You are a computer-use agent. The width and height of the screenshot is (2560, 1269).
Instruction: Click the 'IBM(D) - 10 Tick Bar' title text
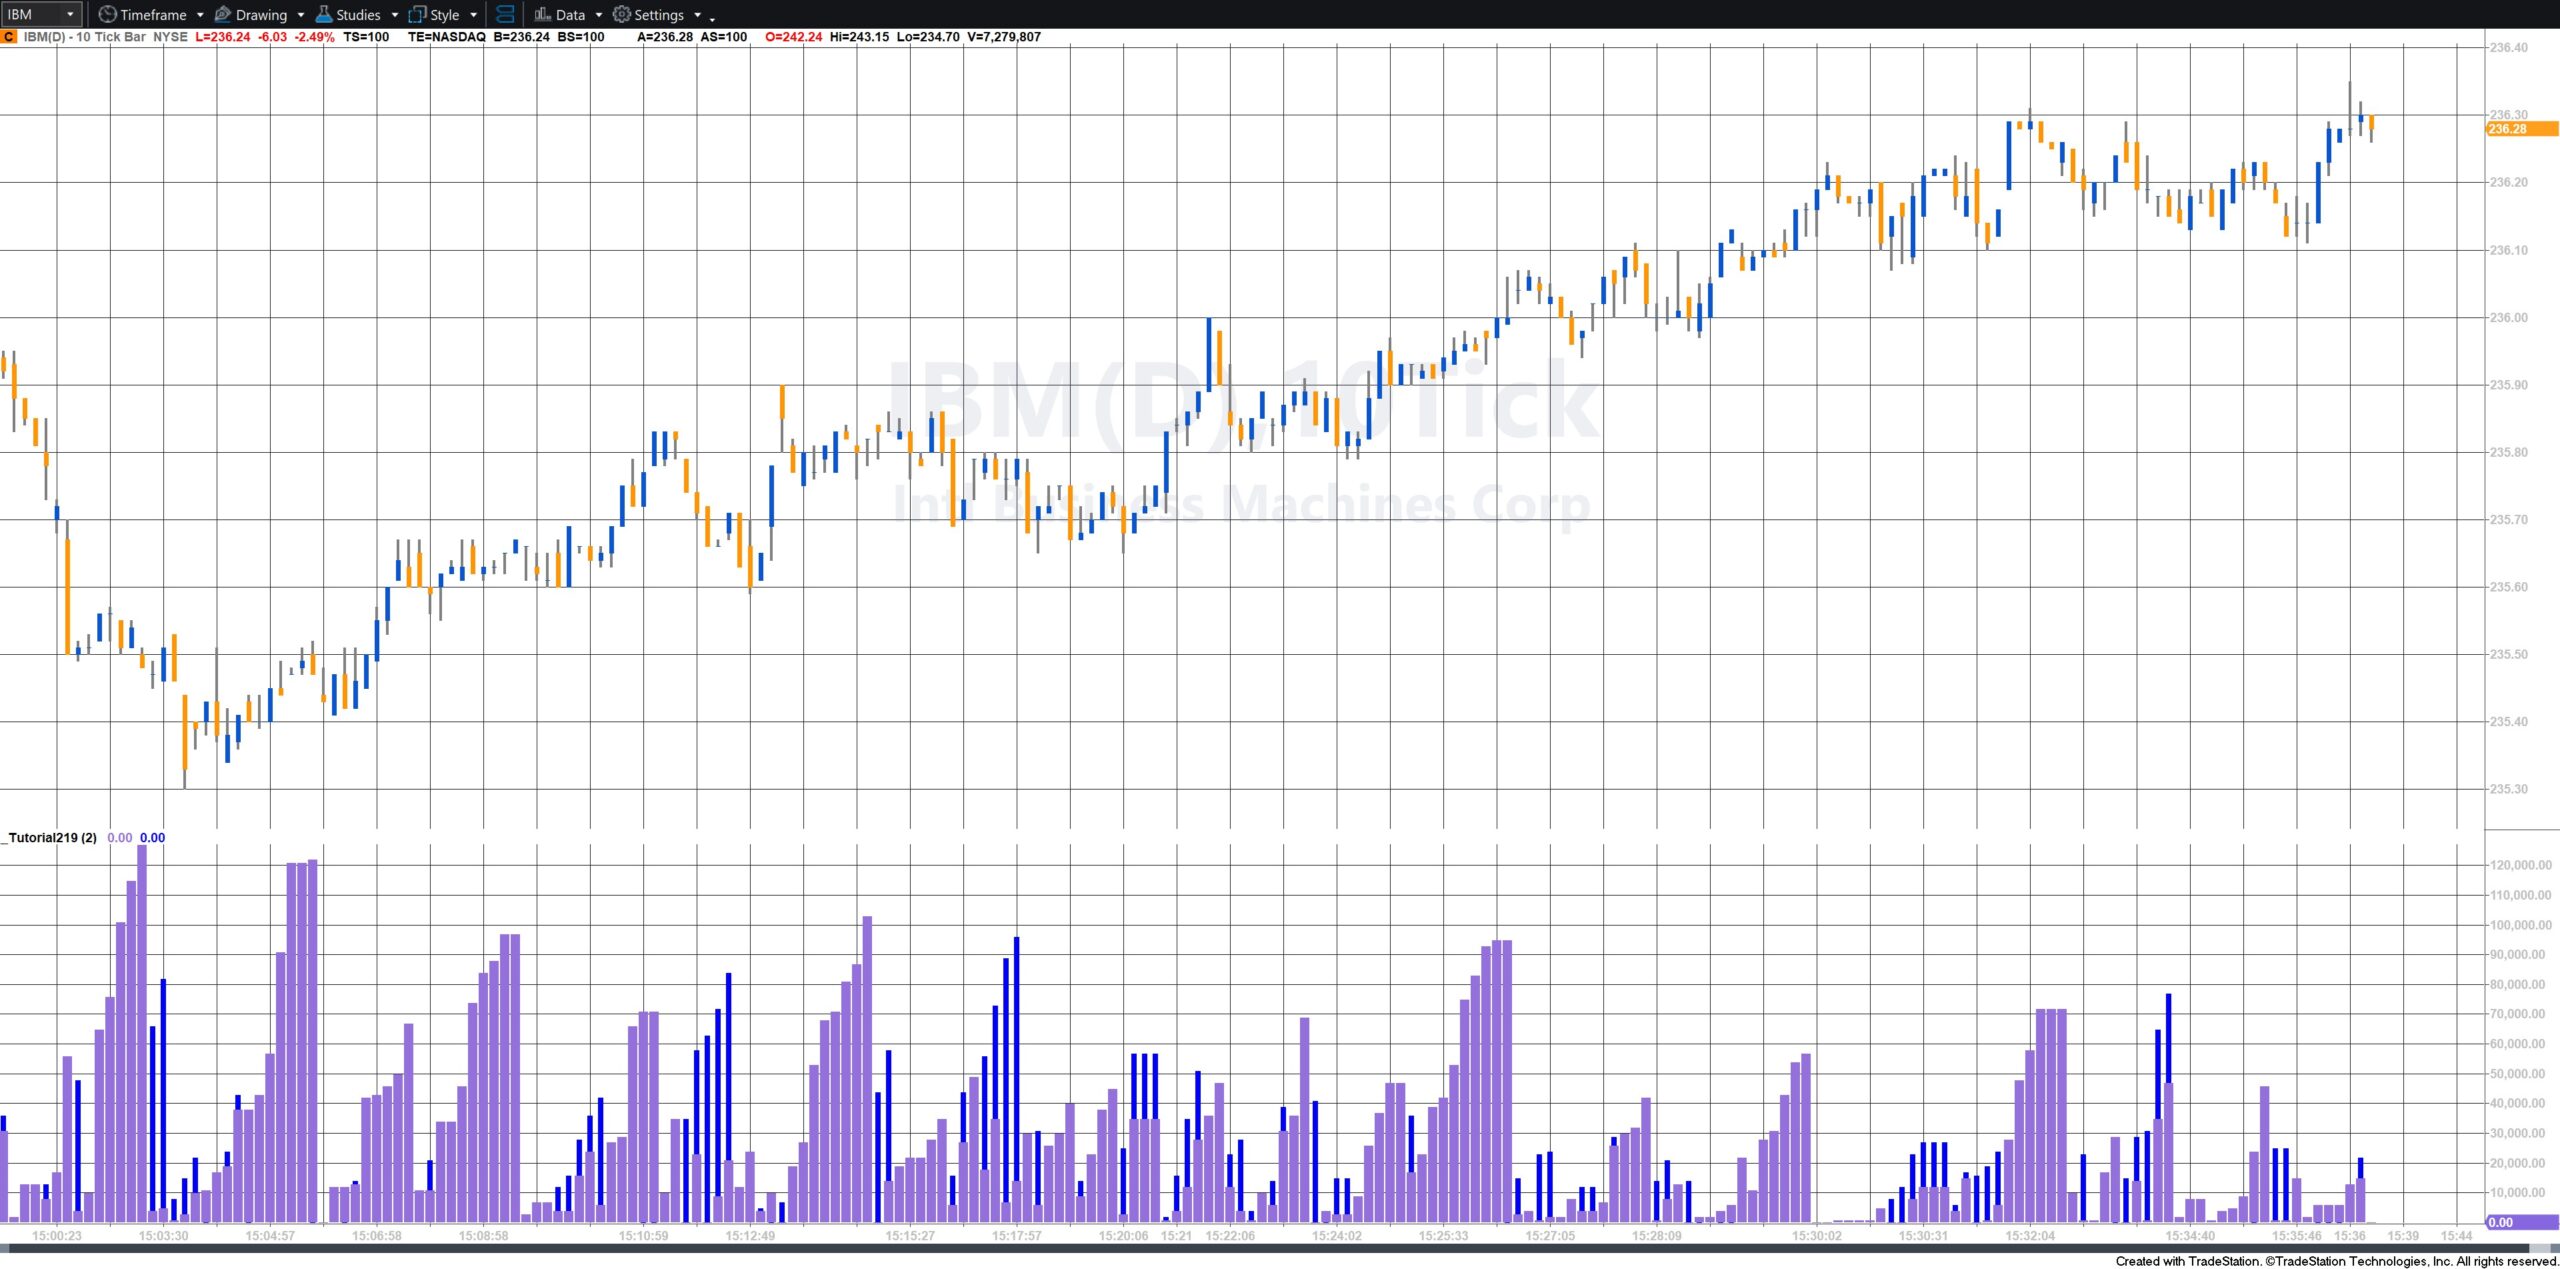85,37
